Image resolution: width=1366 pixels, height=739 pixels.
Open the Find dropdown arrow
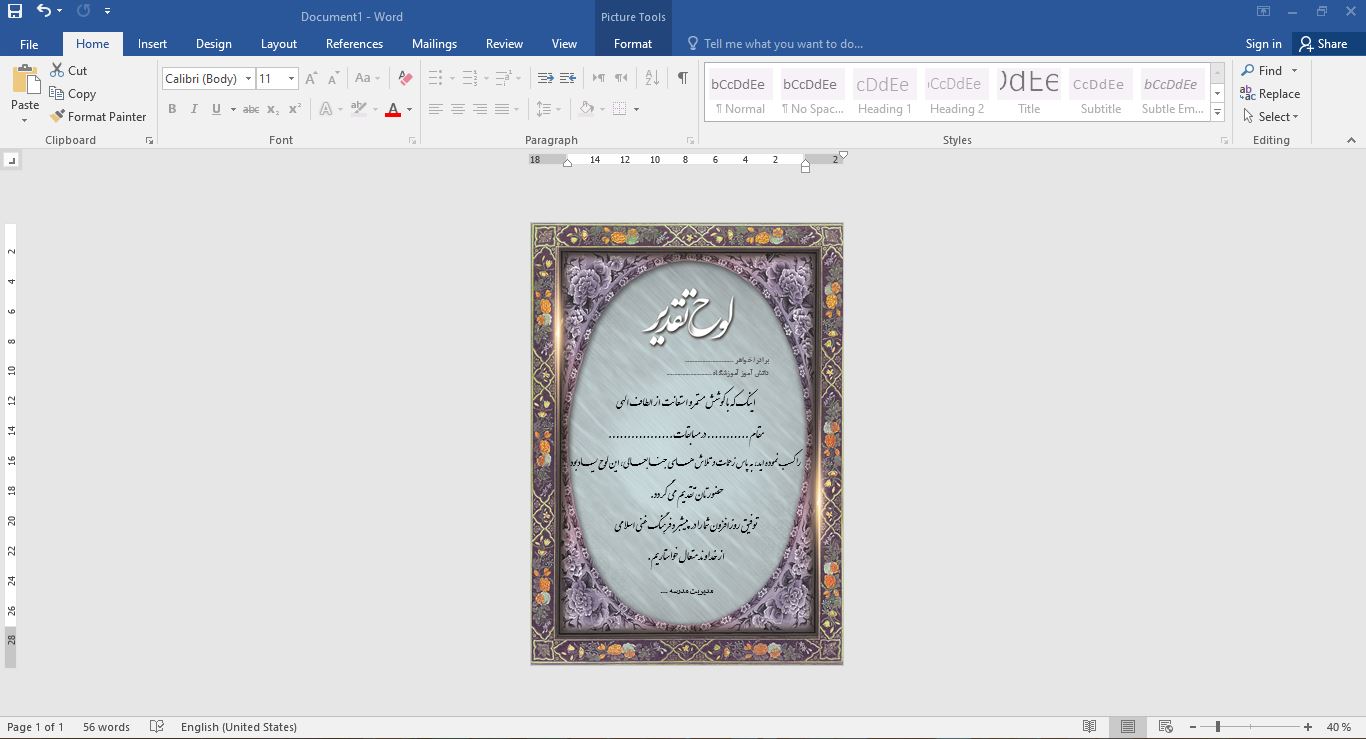1294,70
